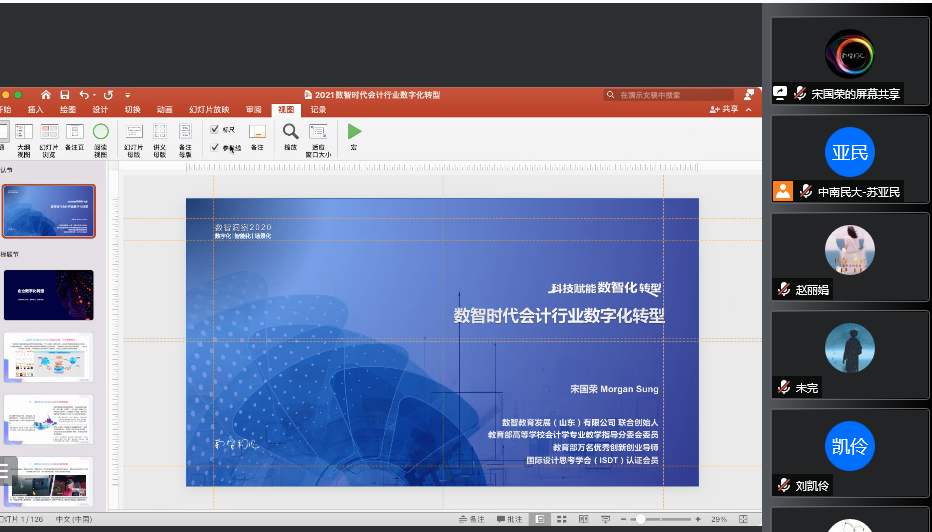Viewport: 932px width, 532px height.
Task: Click the Zoom (缩放) magnifier icon
Action: [x=290, y=131]
